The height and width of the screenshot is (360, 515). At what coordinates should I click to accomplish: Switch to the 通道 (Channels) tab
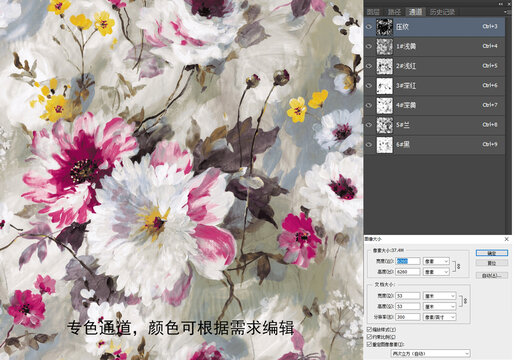click(415, 12)
